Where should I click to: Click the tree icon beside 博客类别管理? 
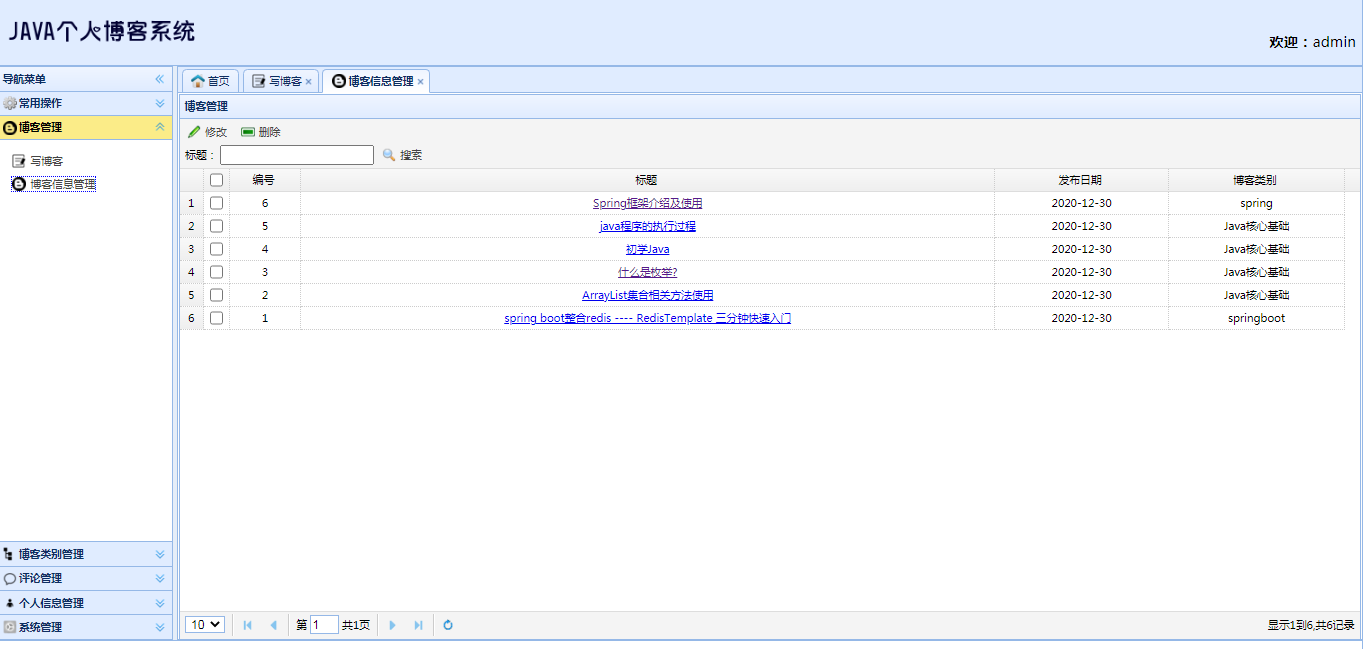(9, 554)
